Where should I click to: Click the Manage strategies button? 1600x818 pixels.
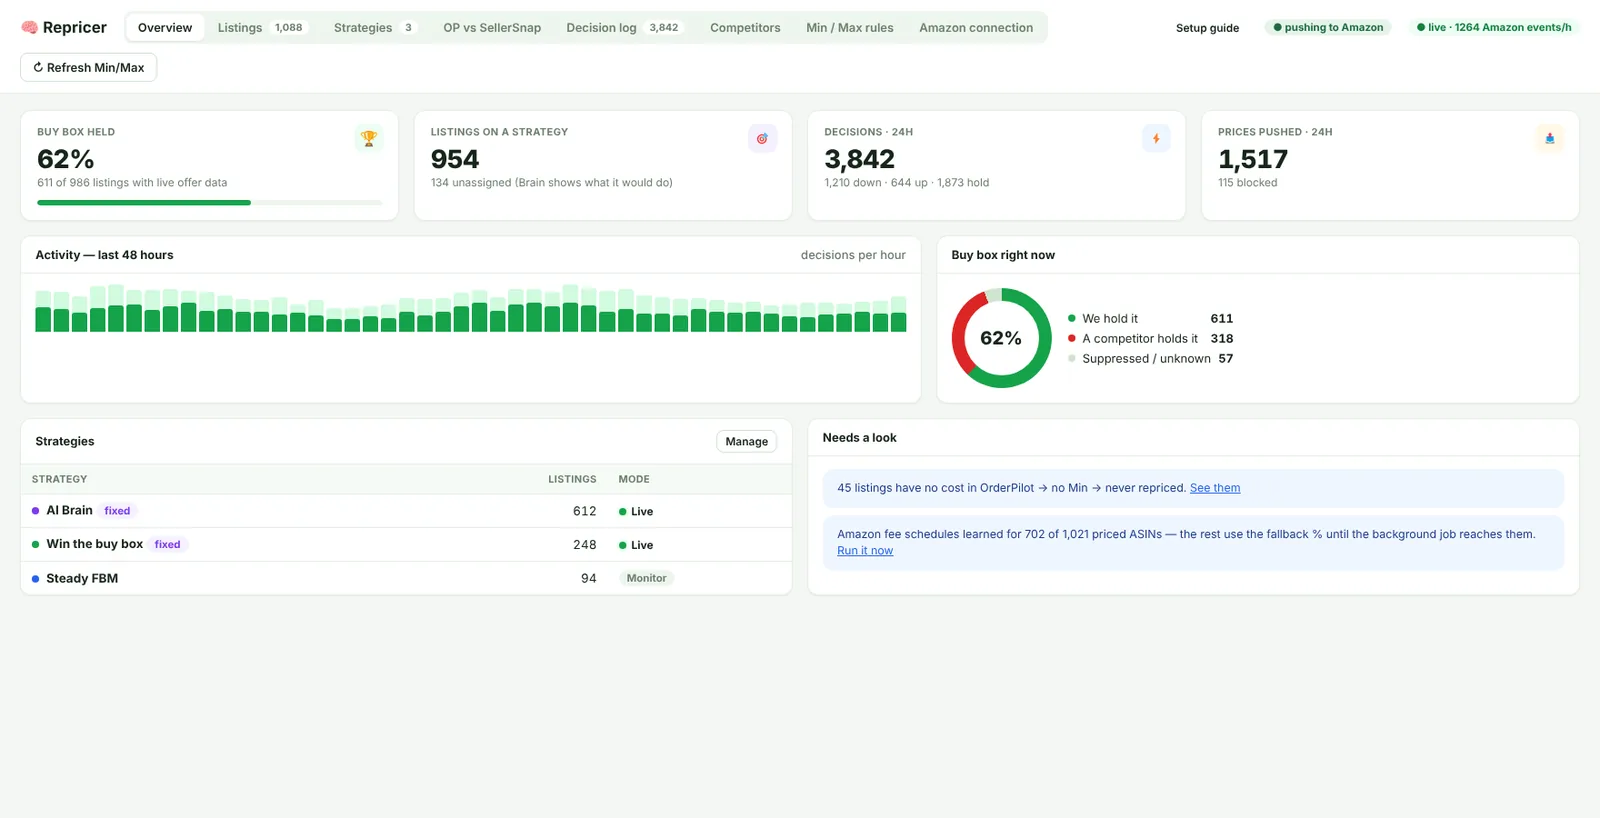pyautogui.click(x=747, y=441)
